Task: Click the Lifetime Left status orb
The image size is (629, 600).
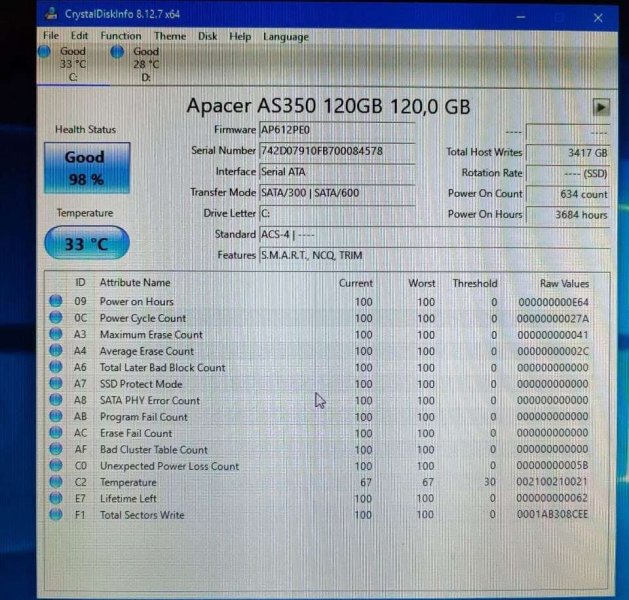Action: tap(55, 498)
